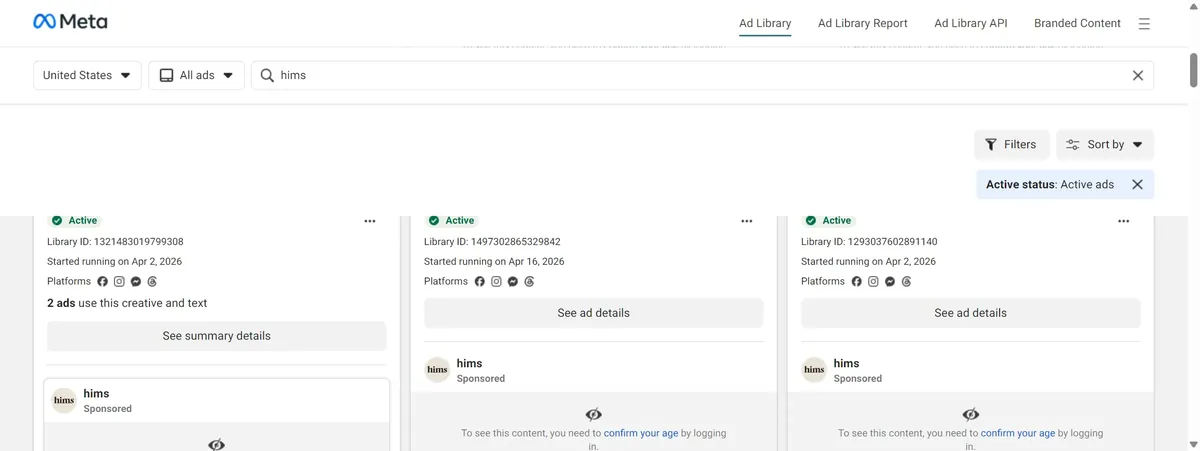
Task: Open options menu for ad 1293037602891140
Action: (x=1124, y=221)
